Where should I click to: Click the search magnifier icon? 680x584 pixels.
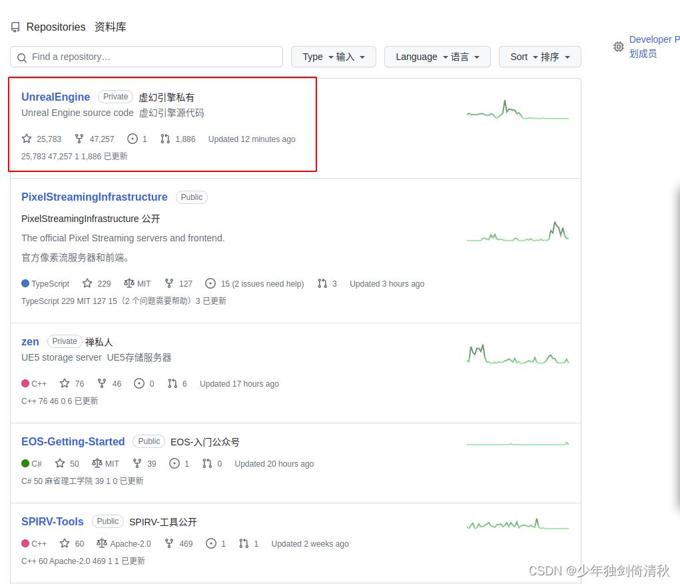[x=22, y=57]
